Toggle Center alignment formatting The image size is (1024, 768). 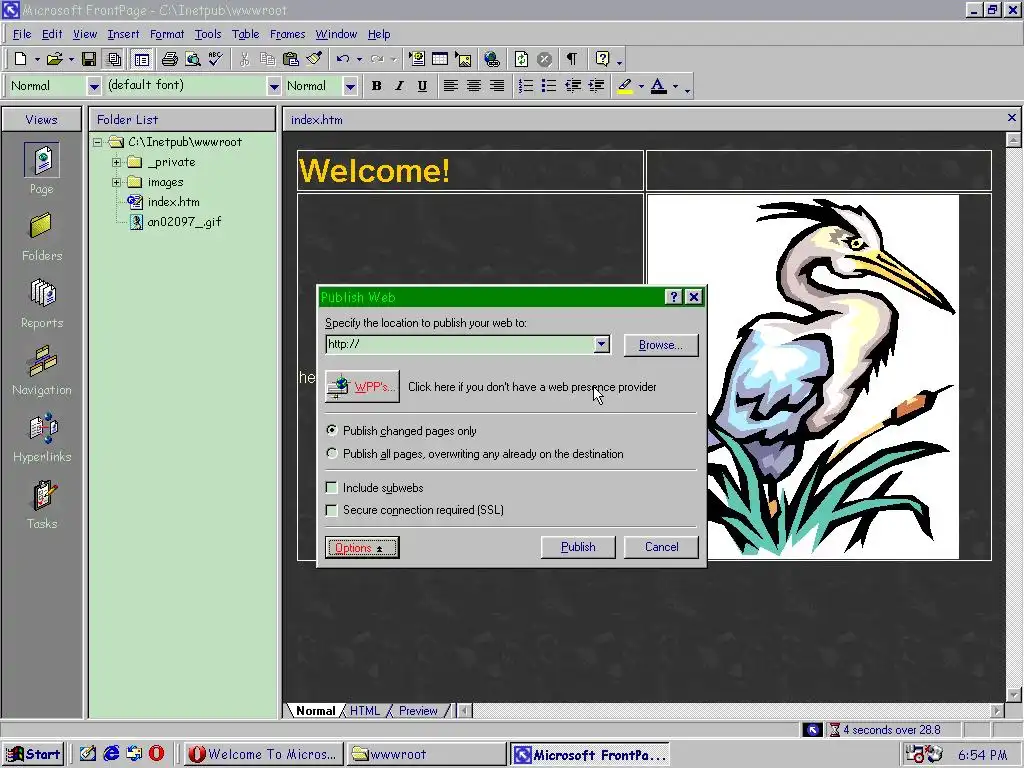[x=473, y=86]
